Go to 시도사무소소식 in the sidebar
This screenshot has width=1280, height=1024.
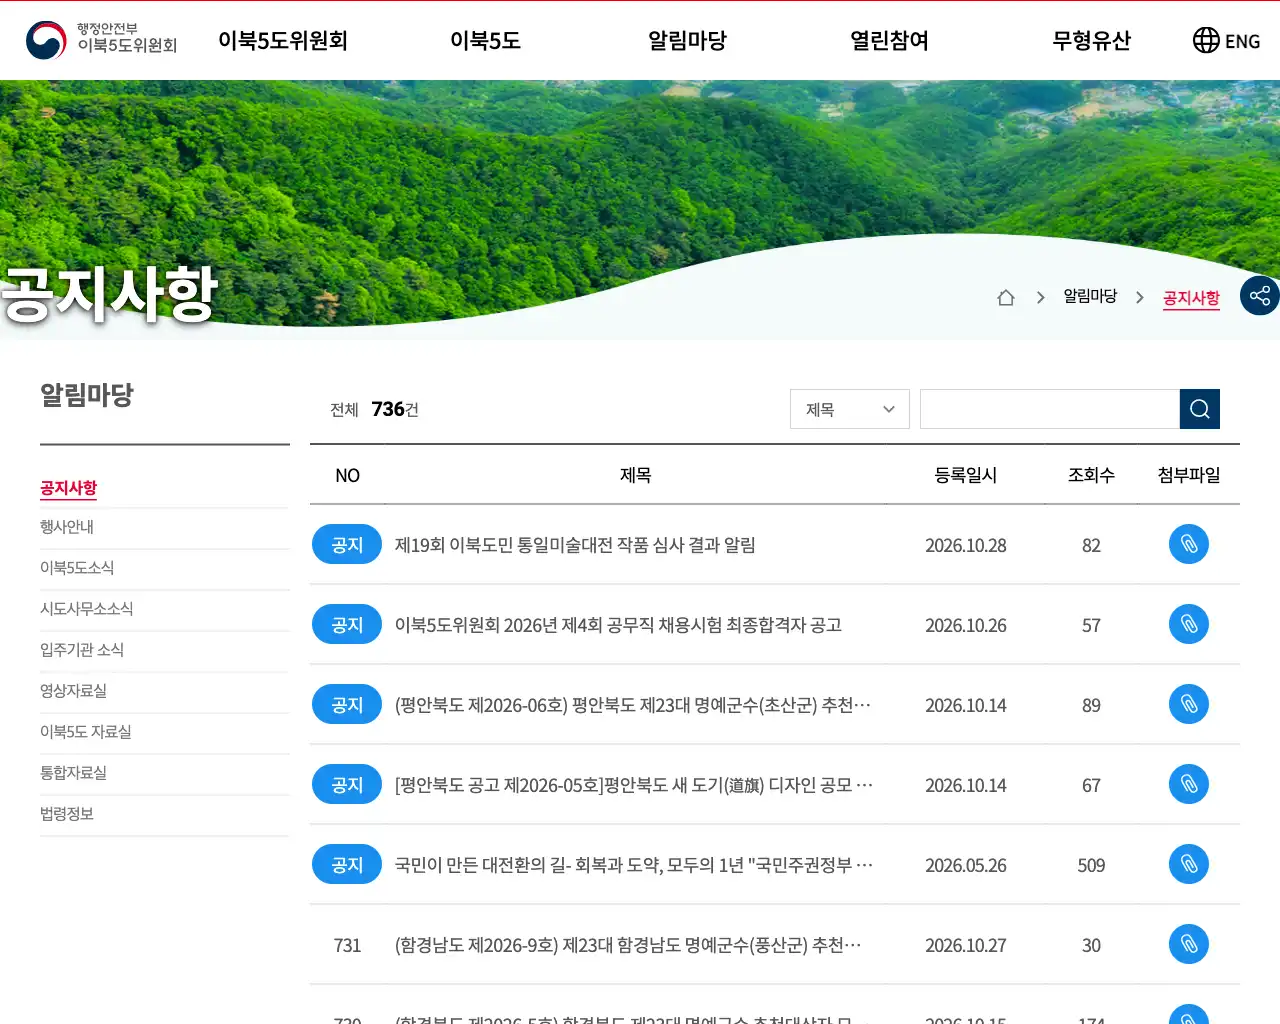86,609
